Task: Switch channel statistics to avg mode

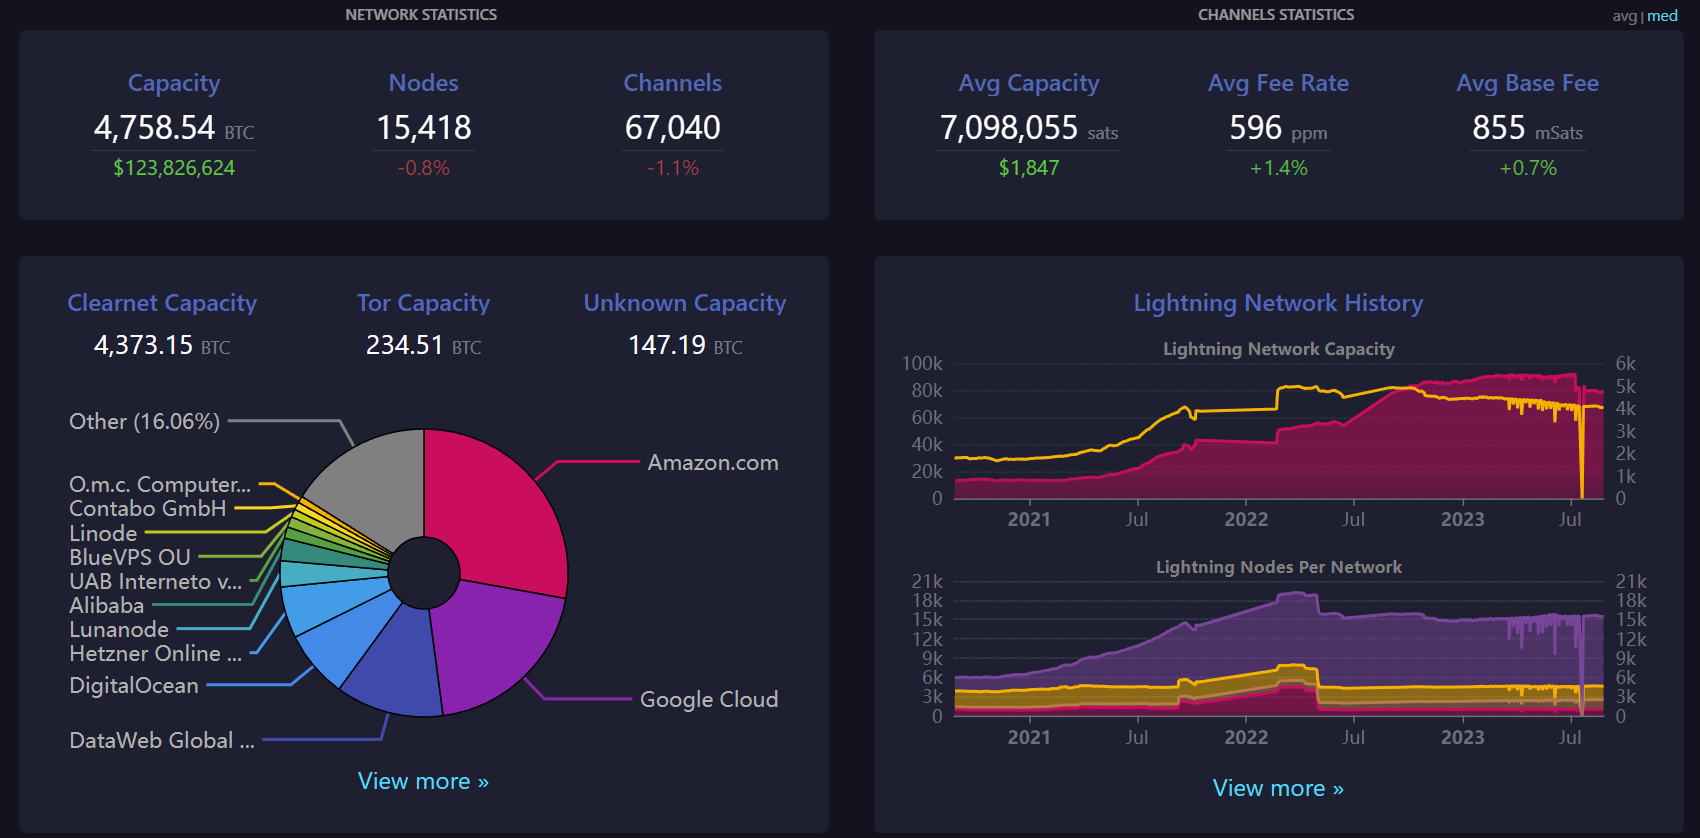Action: tap(1624, 16)
